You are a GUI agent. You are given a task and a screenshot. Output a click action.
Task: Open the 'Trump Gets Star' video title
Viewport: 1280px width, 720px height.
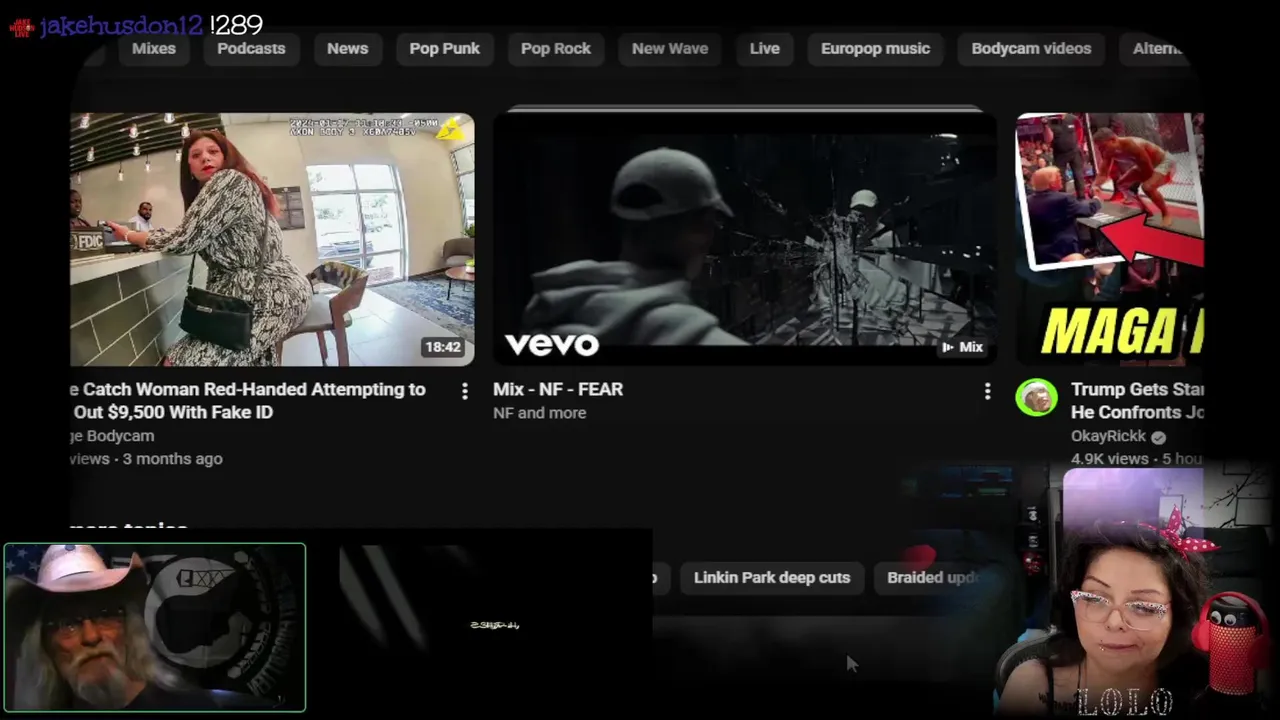(x=1137, y=401)
